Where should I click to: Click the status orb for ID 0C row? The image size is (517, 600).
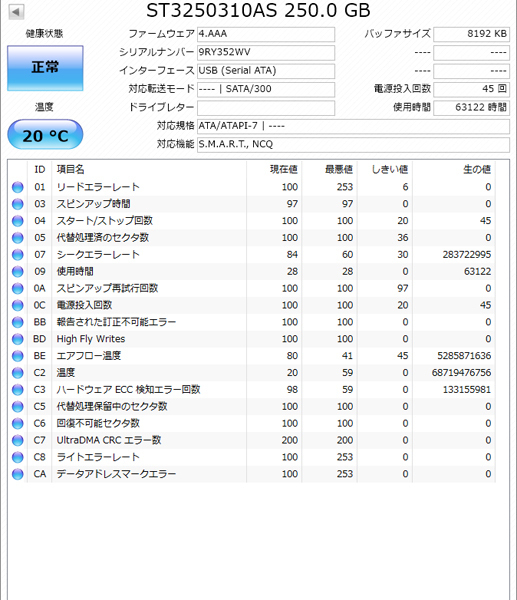(x=18, y=305)
